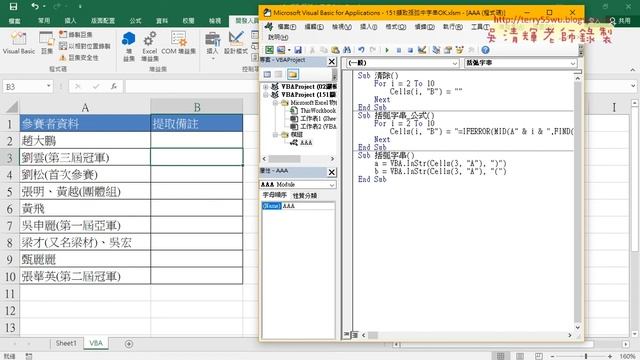Select module AAA in the project tree
The image size is (640, 360).
(306, 142)
